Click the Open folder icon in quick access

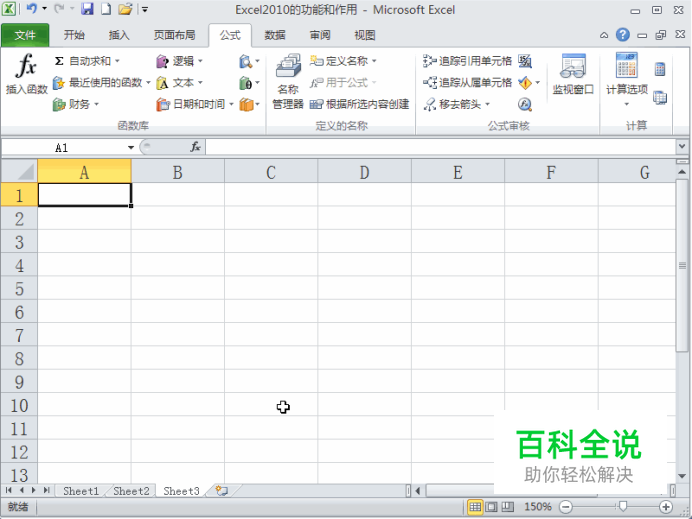[x=125, y=9]
